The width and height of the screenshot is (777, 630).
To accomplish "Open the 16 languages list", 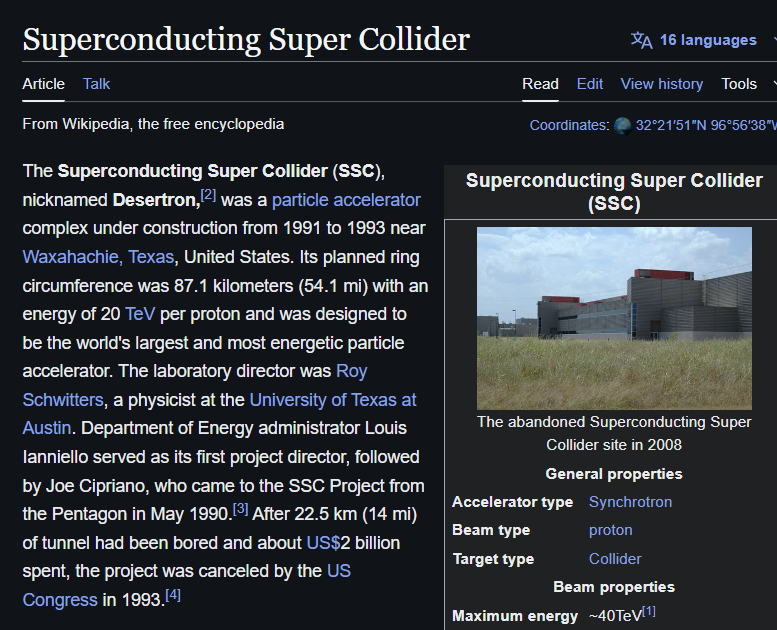I will point(708,40).
